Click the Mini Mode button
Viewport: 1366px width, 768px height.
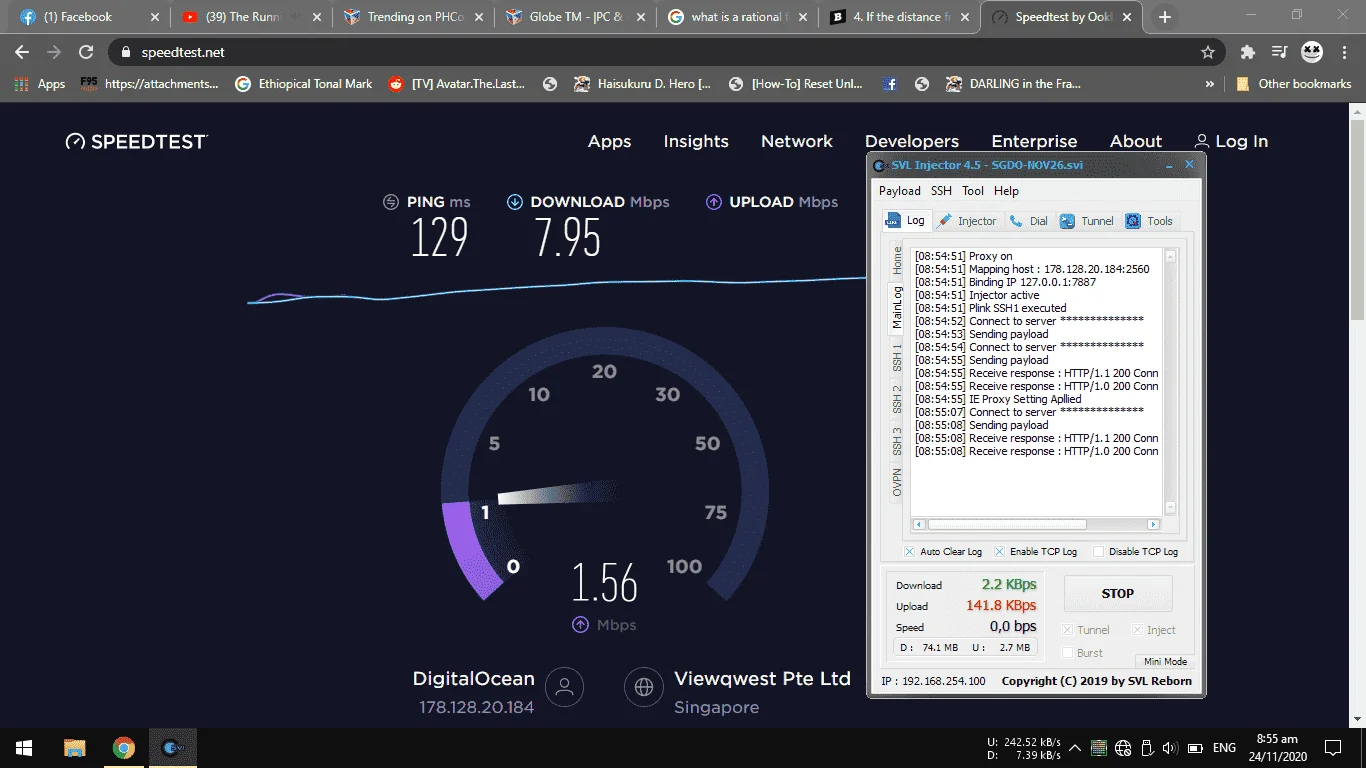tap(1165, 662)
